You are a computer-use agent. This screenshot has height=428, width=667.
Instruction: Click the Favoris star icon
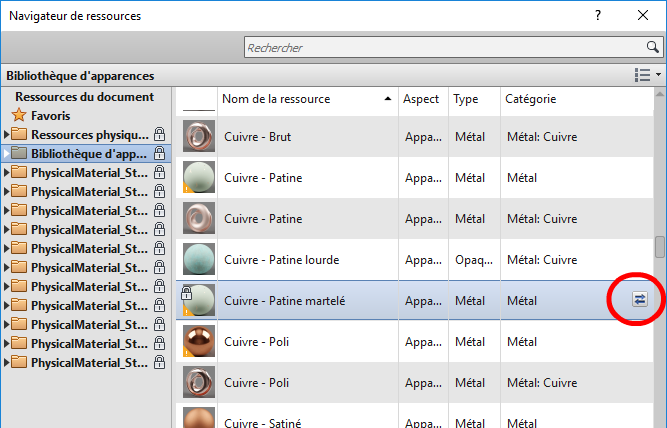pos(18,115)
